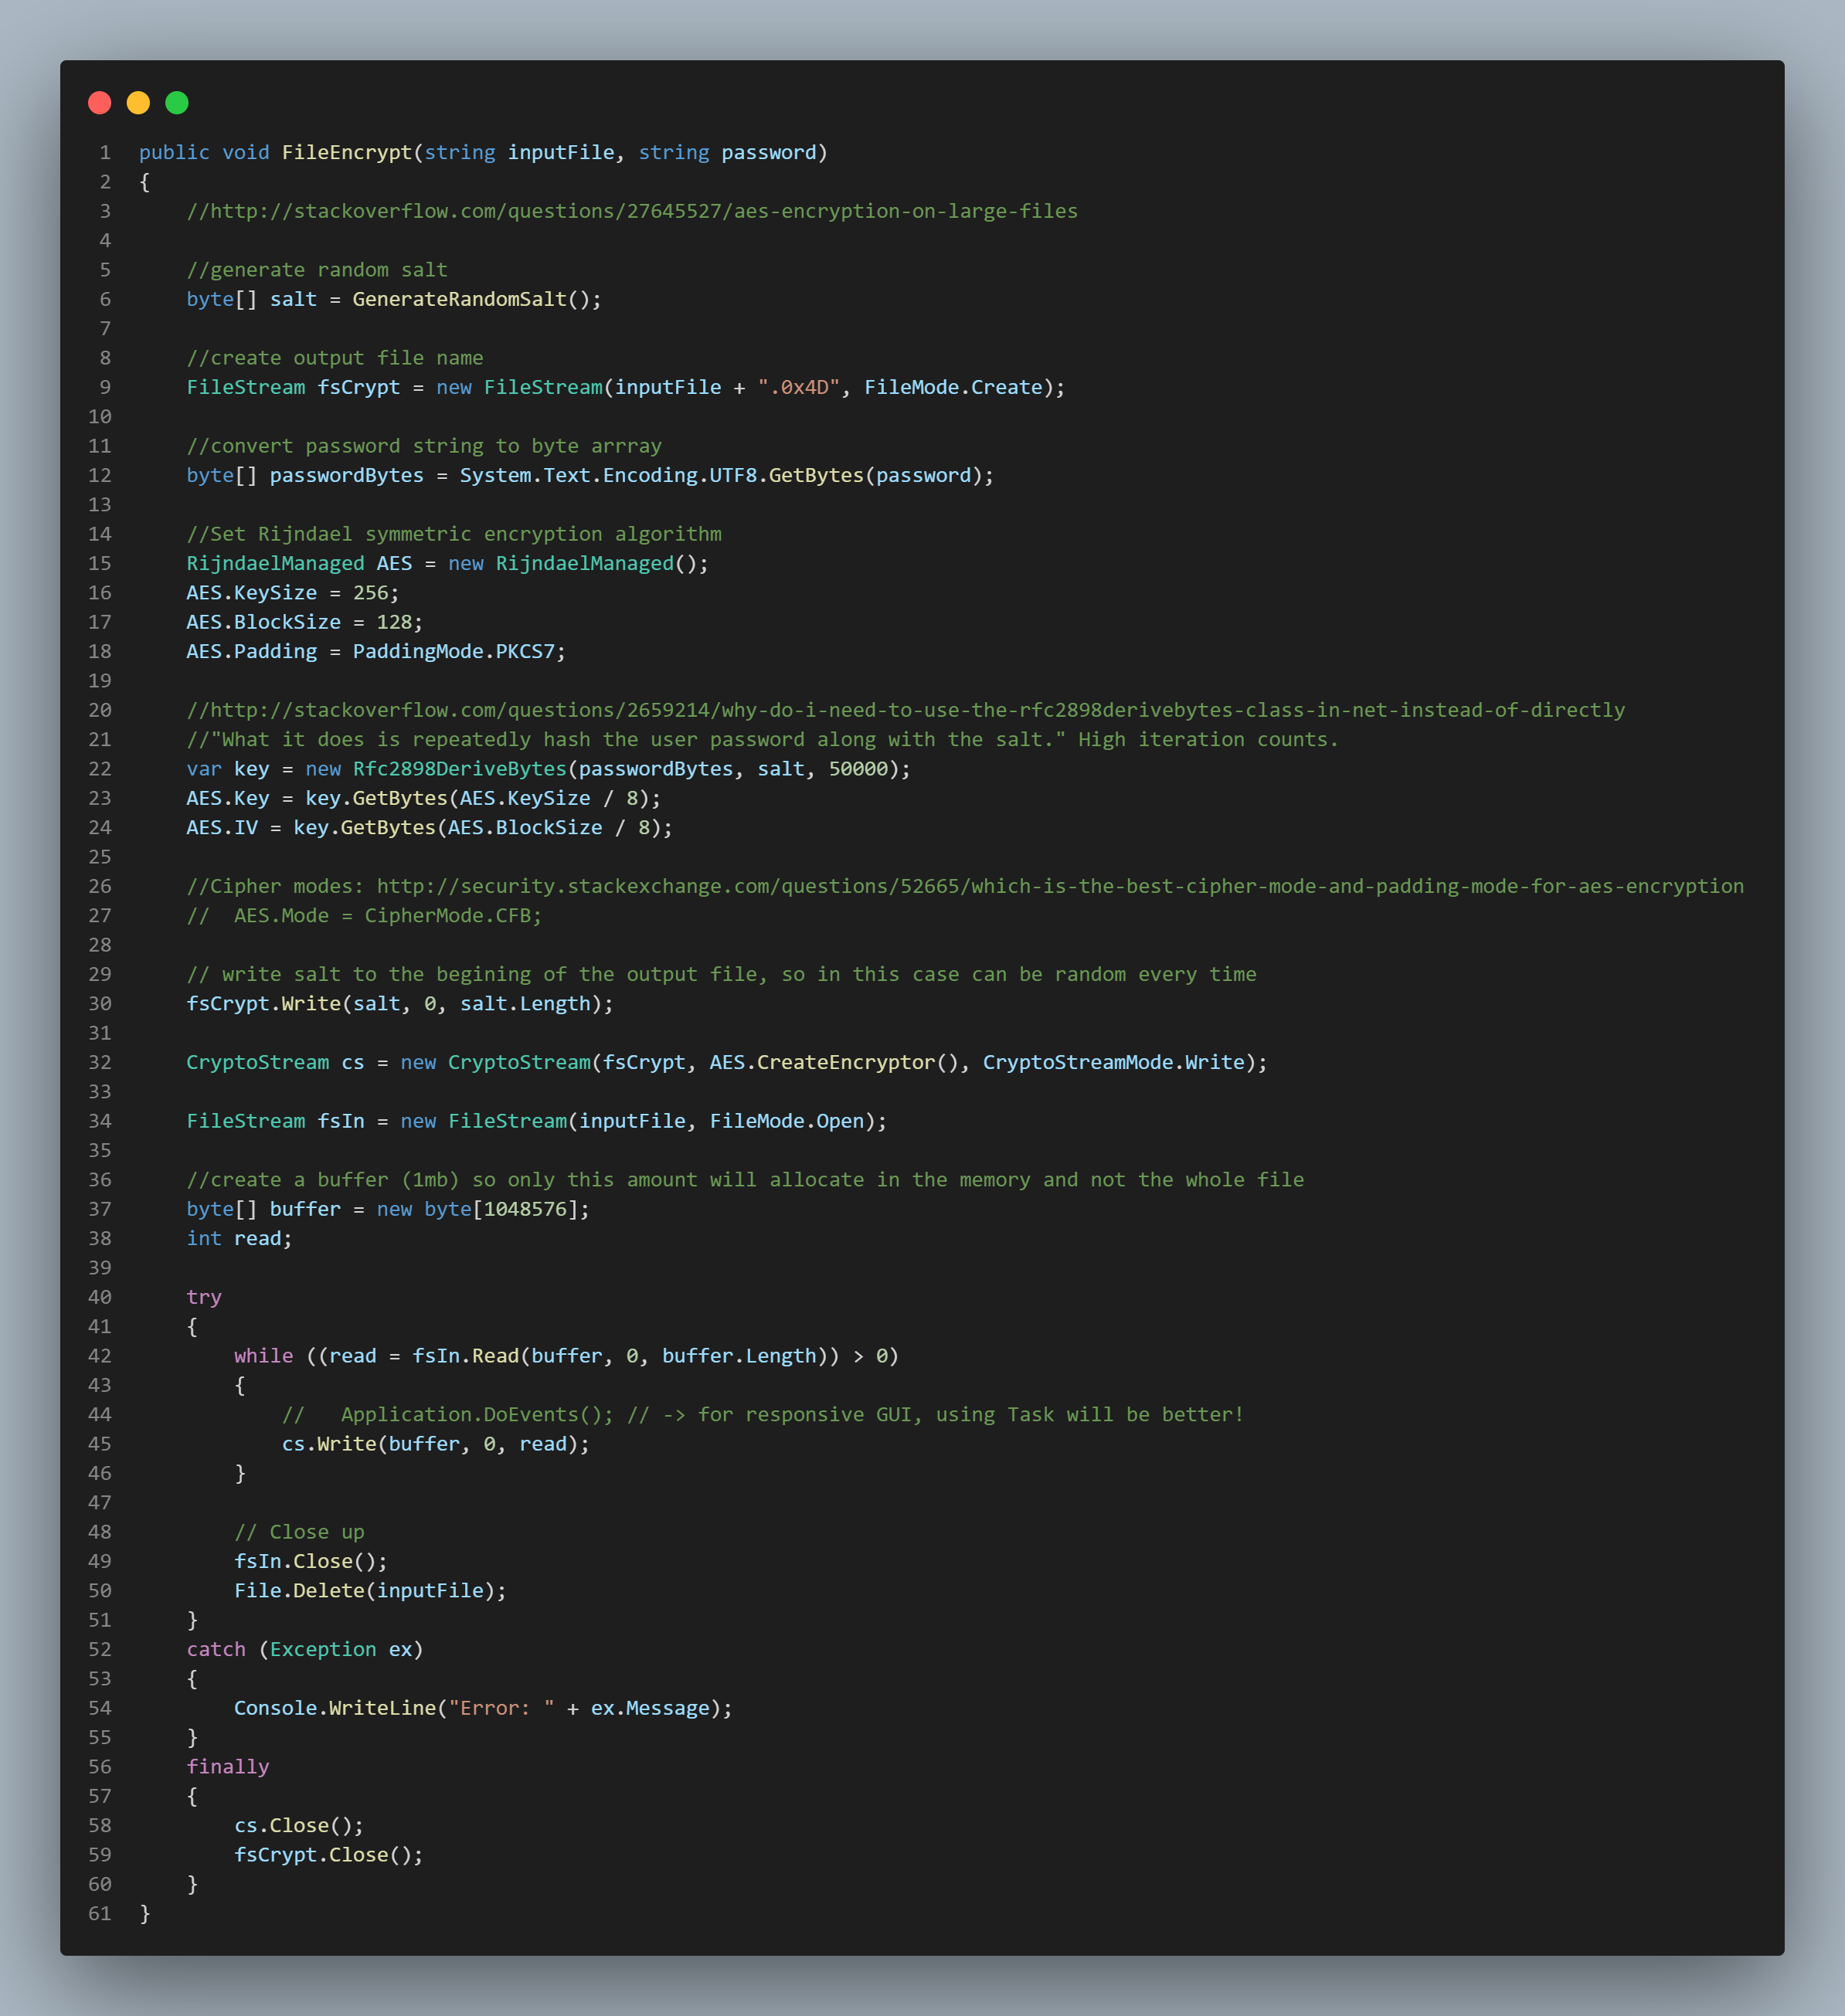Viewport: 1845px width, 2016px height.
Task: Open the cipher modes security.stackexchange link
Action: tap(1060, 886)
